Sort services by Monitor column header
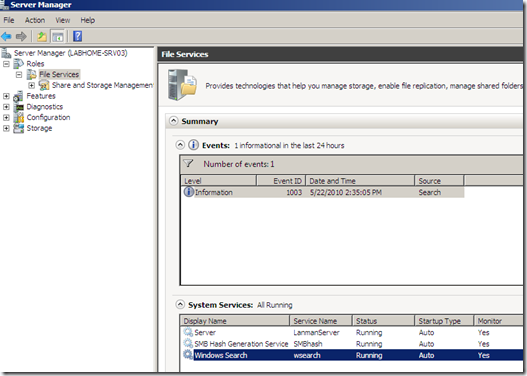The image size is (527, 376). (x=498, y=321)
